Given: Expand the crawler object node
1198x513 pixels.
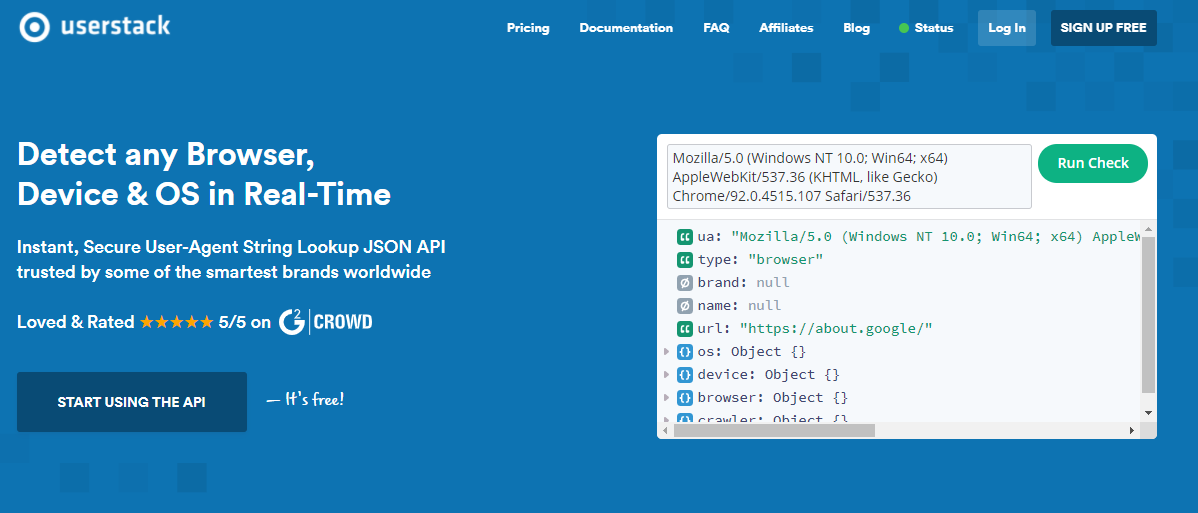Looking at the screenshot, I should coord(667,419).
